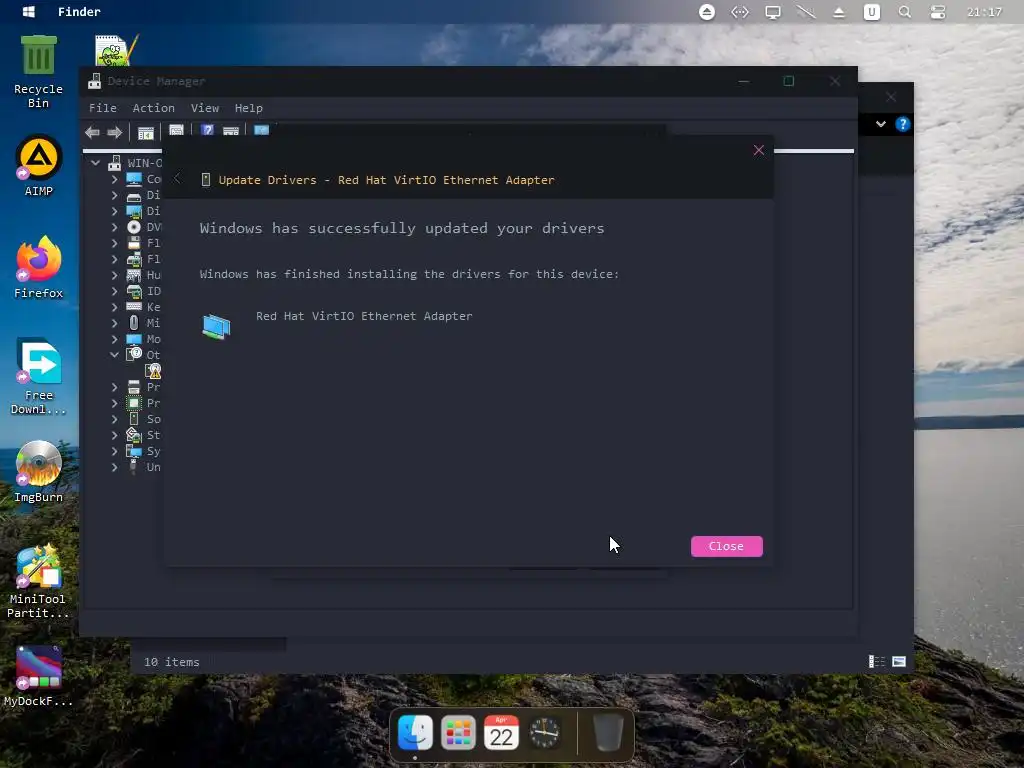
Task: Select the Keyboards icon in tree
Action: tap(134, 306)
